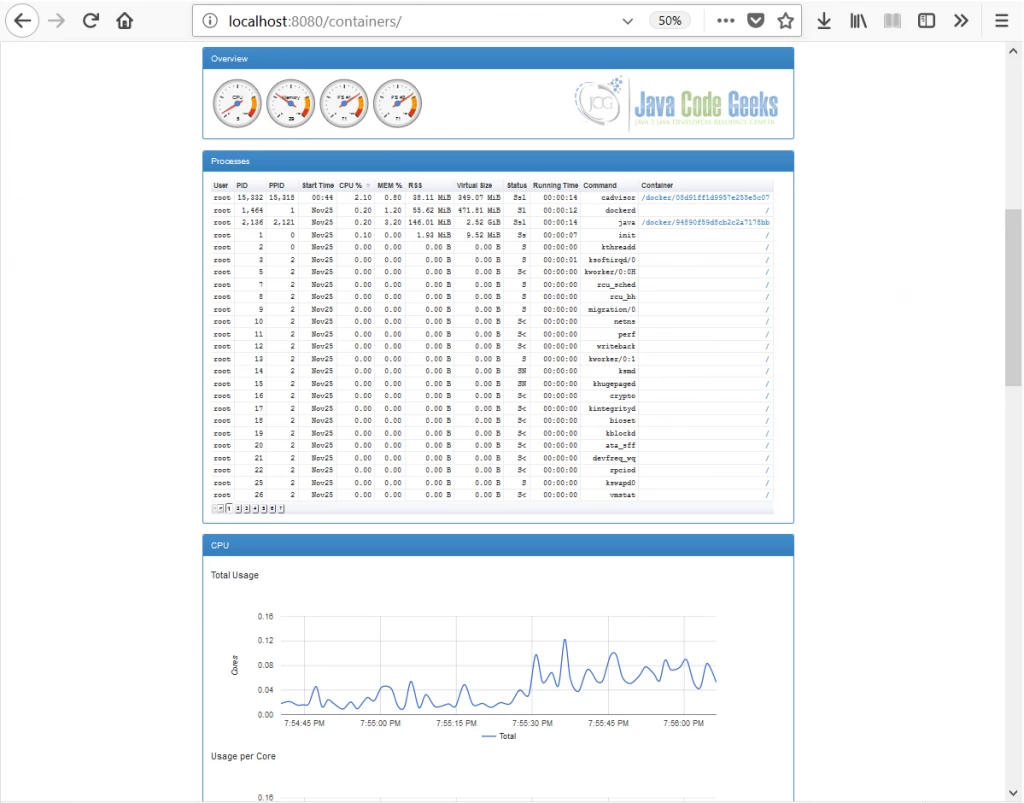1024x803 pixels.
Task: Open the java /docker/94890 container link
Action: [705, 223]
